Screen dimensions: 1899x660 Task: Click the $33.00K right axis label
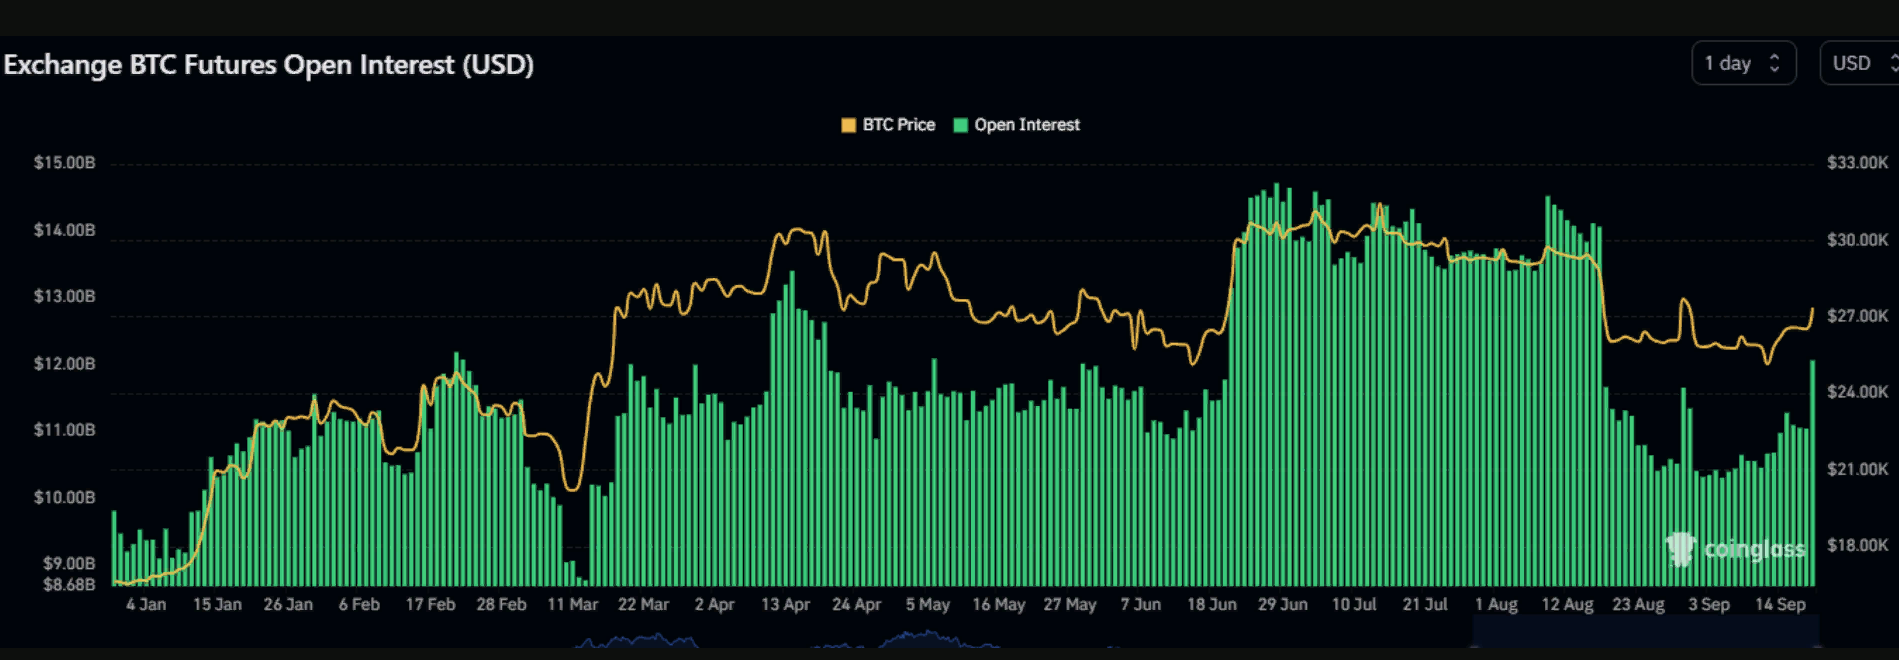click(1857, 163)
